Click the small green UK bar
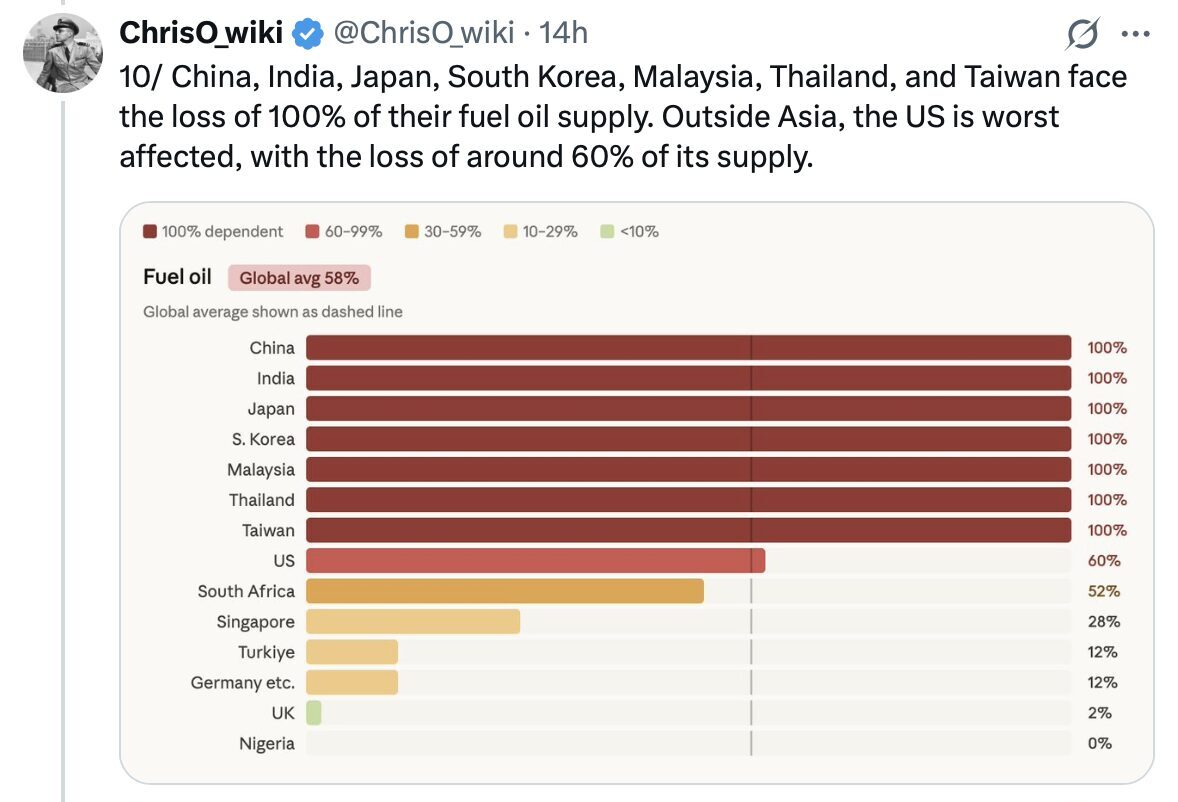This screenshot has width=1178, height=802. [314, 713]
